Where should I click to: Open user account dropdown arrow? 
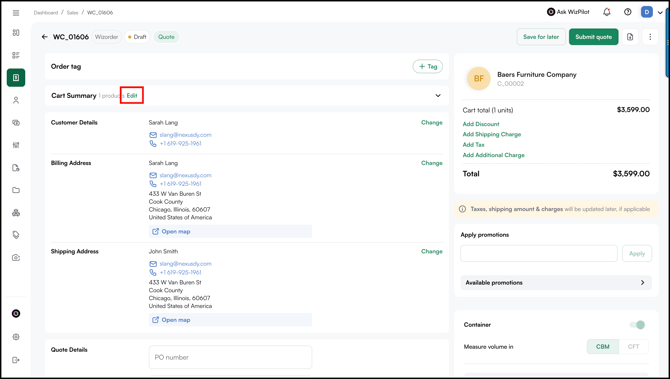[x=660, y=12]
